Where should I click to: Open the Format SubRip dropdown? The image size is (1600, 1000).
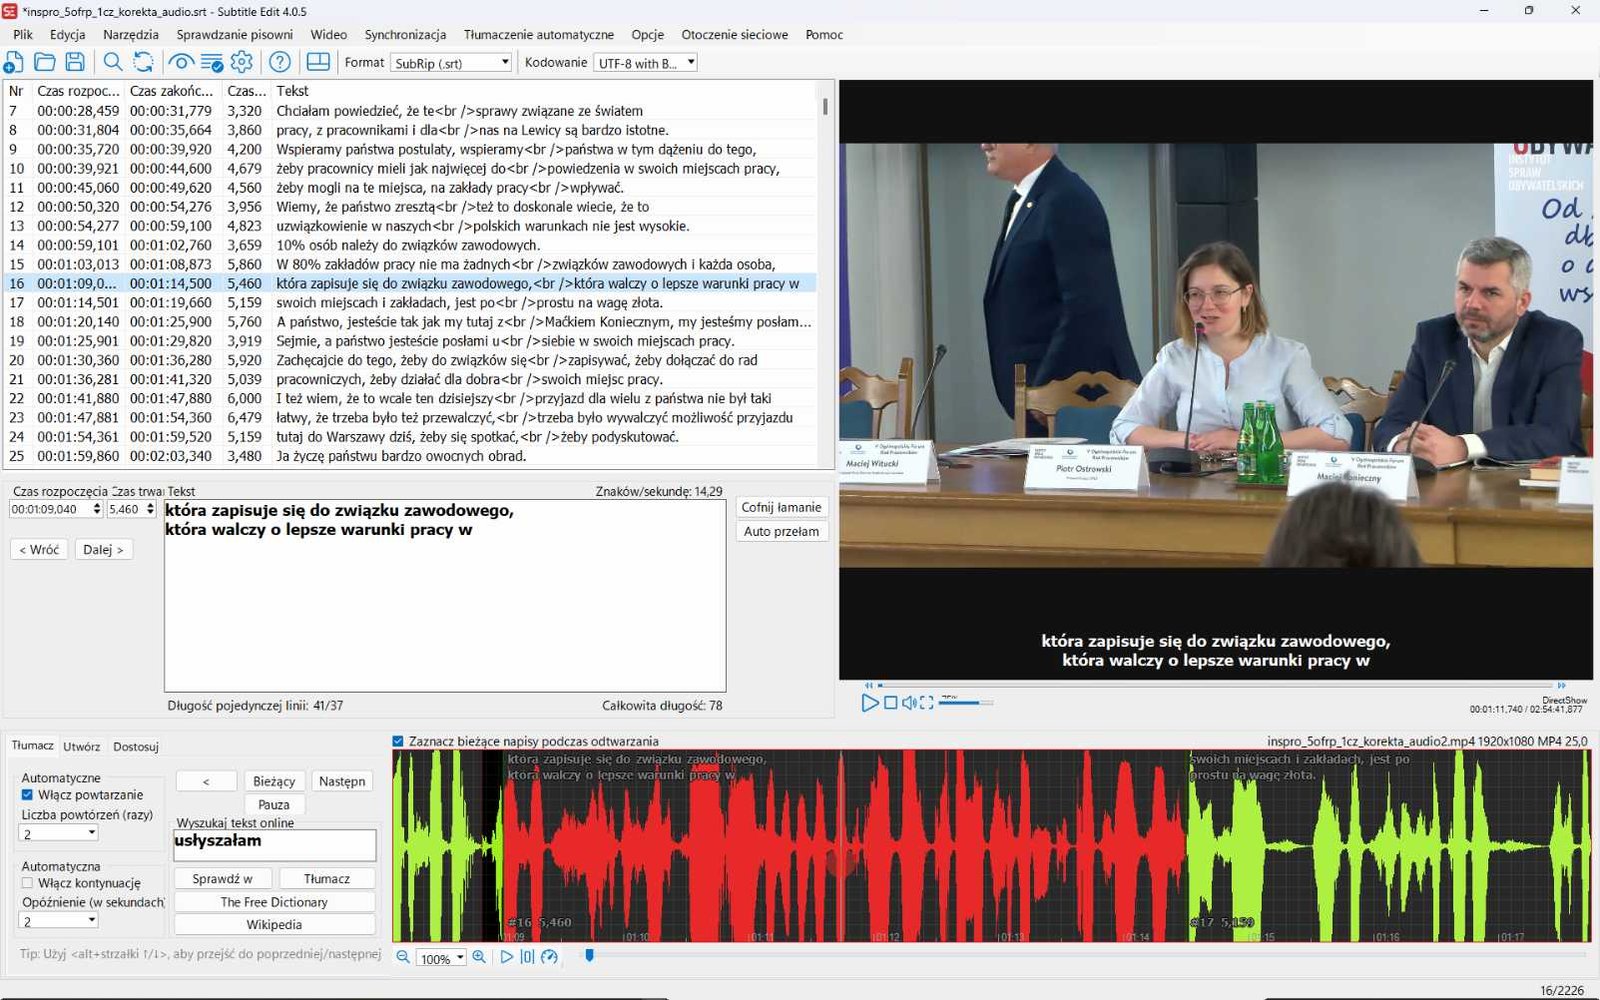pos(451,63)
